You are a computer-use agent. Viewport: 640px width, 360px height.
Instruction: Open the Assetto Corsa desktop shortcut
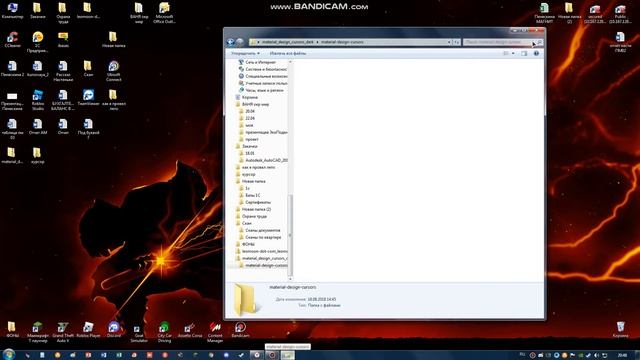coord(189,330)
